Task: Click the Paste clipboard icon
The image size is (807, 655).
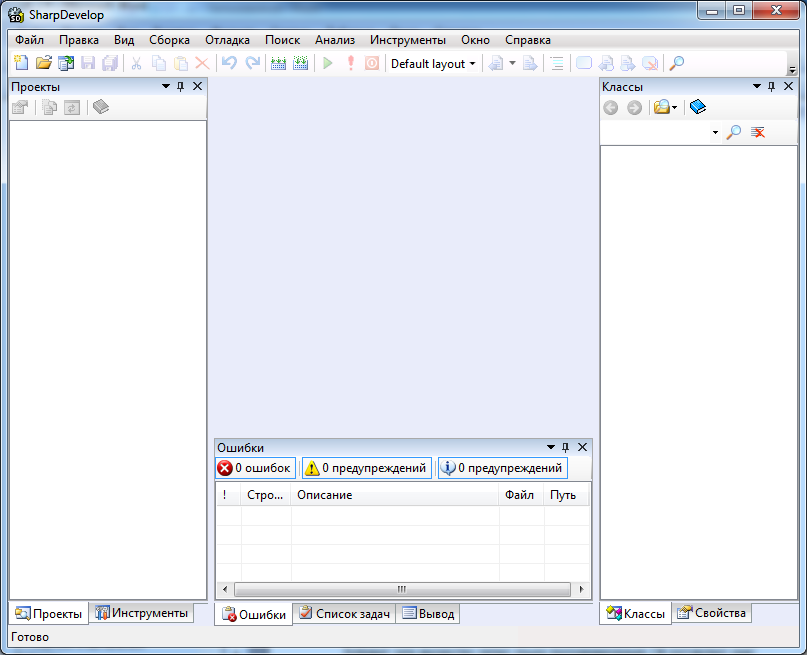Action: (181, 63)
